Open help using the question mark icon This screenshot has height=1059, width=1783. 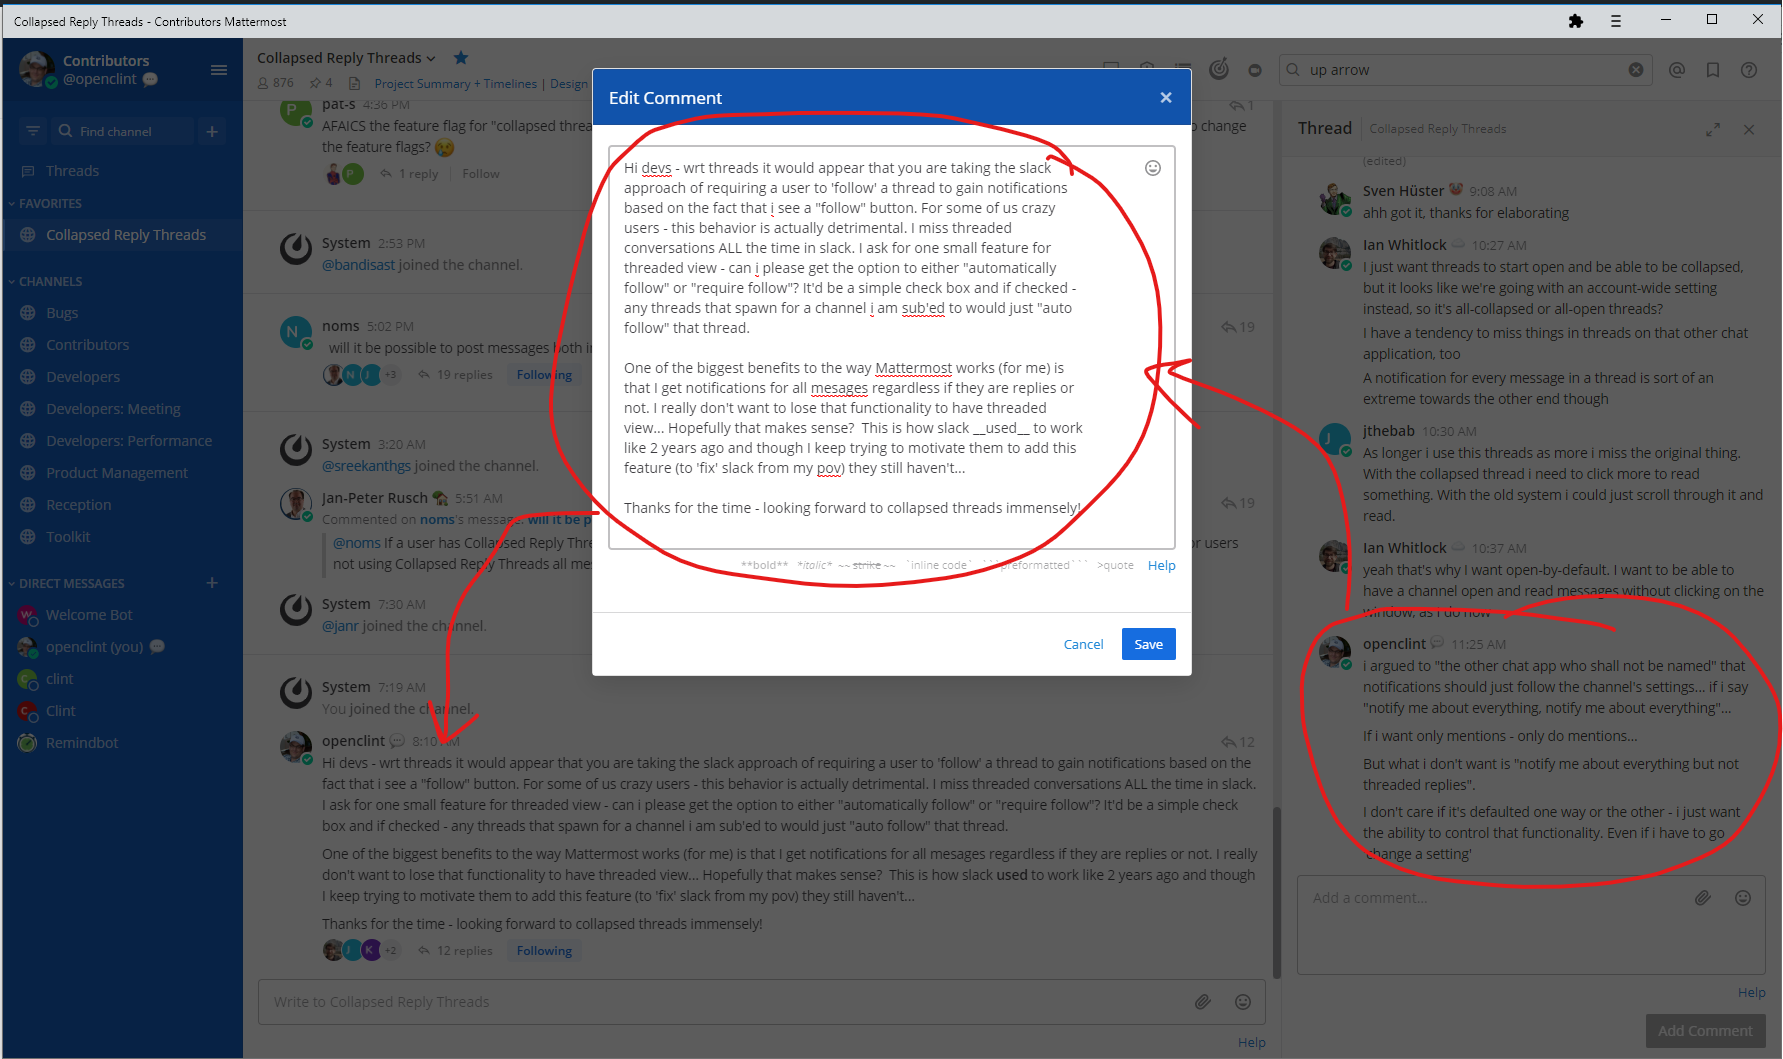point(1749,69)
